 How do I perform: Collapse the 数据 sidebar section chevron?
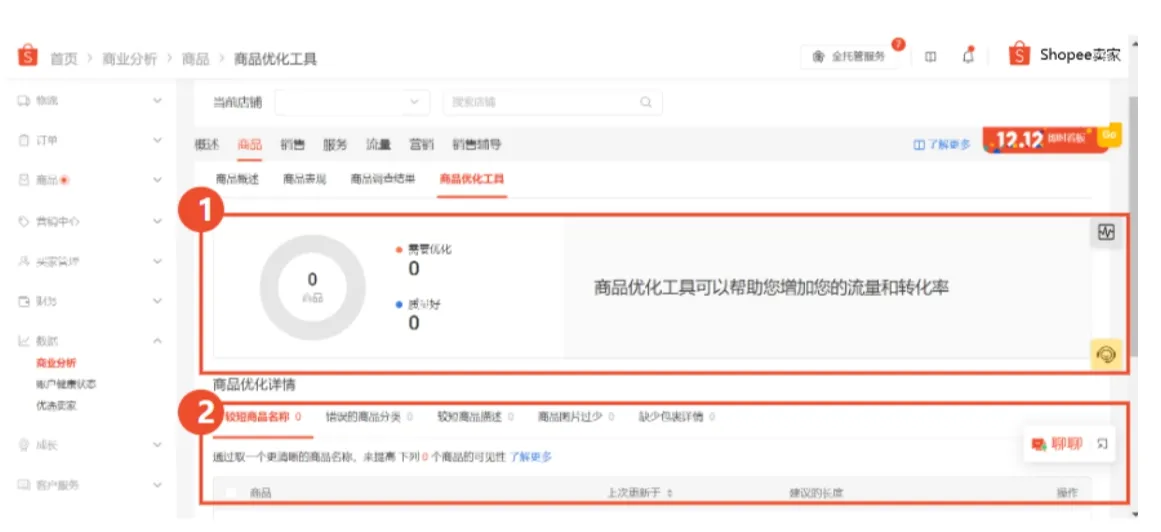(x=158, y=341)
